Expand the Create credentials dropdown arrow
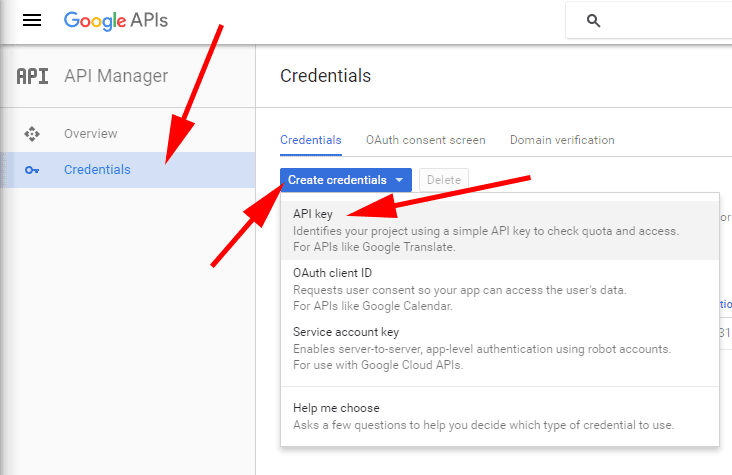The height and width of the screenshot is (475, 732). pyautogui.click(x=400, y=180)
